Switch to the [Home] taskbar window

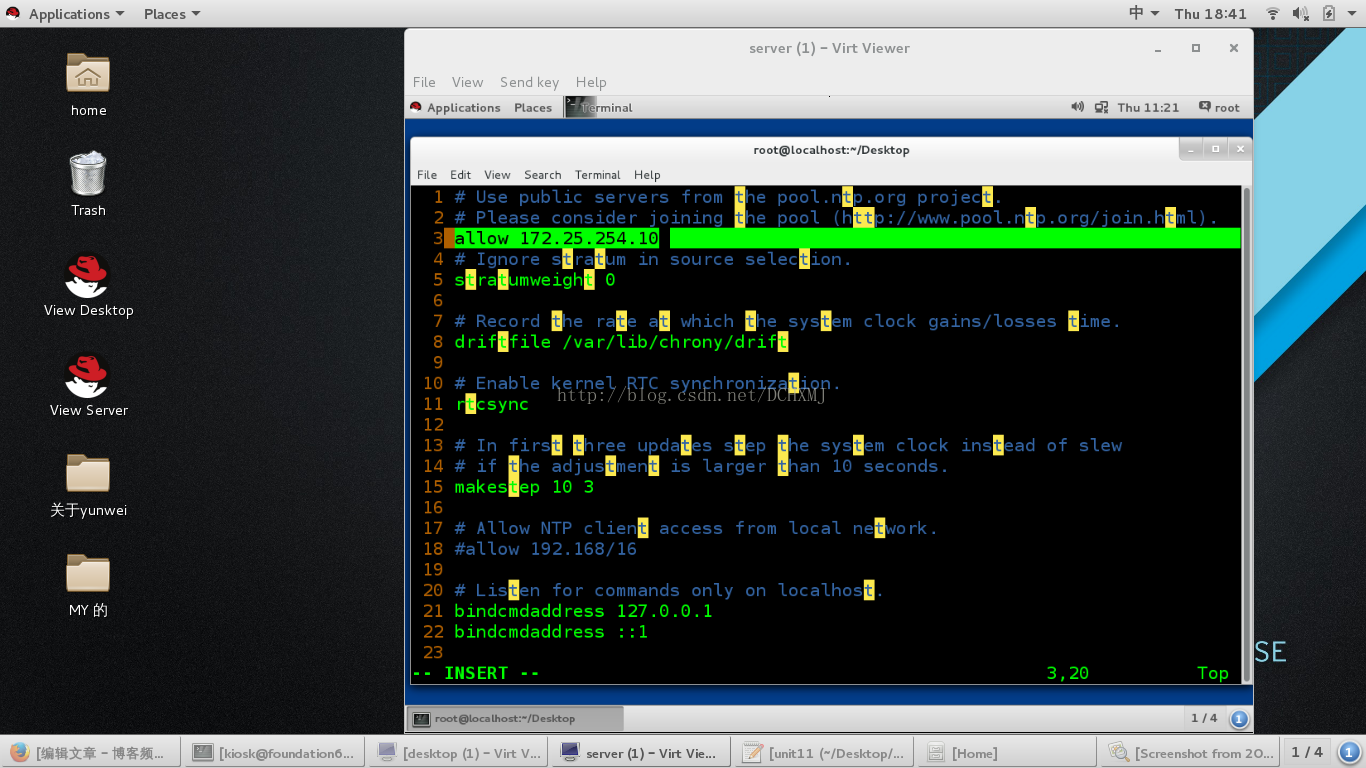pos(1008,752)
